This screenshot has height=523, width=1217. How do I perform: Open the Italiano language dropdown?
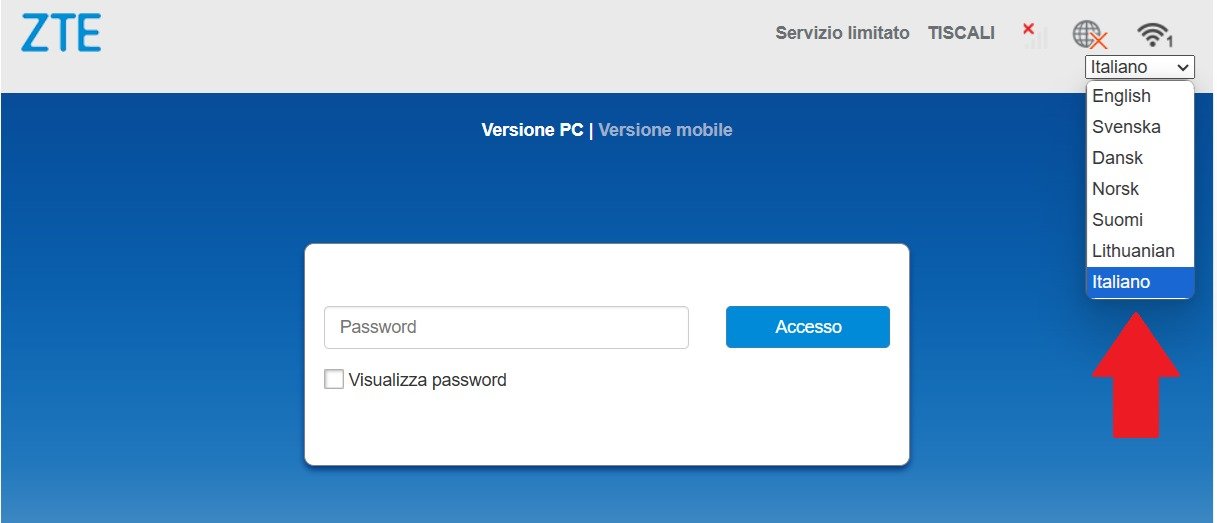[x=1139, y=67]
